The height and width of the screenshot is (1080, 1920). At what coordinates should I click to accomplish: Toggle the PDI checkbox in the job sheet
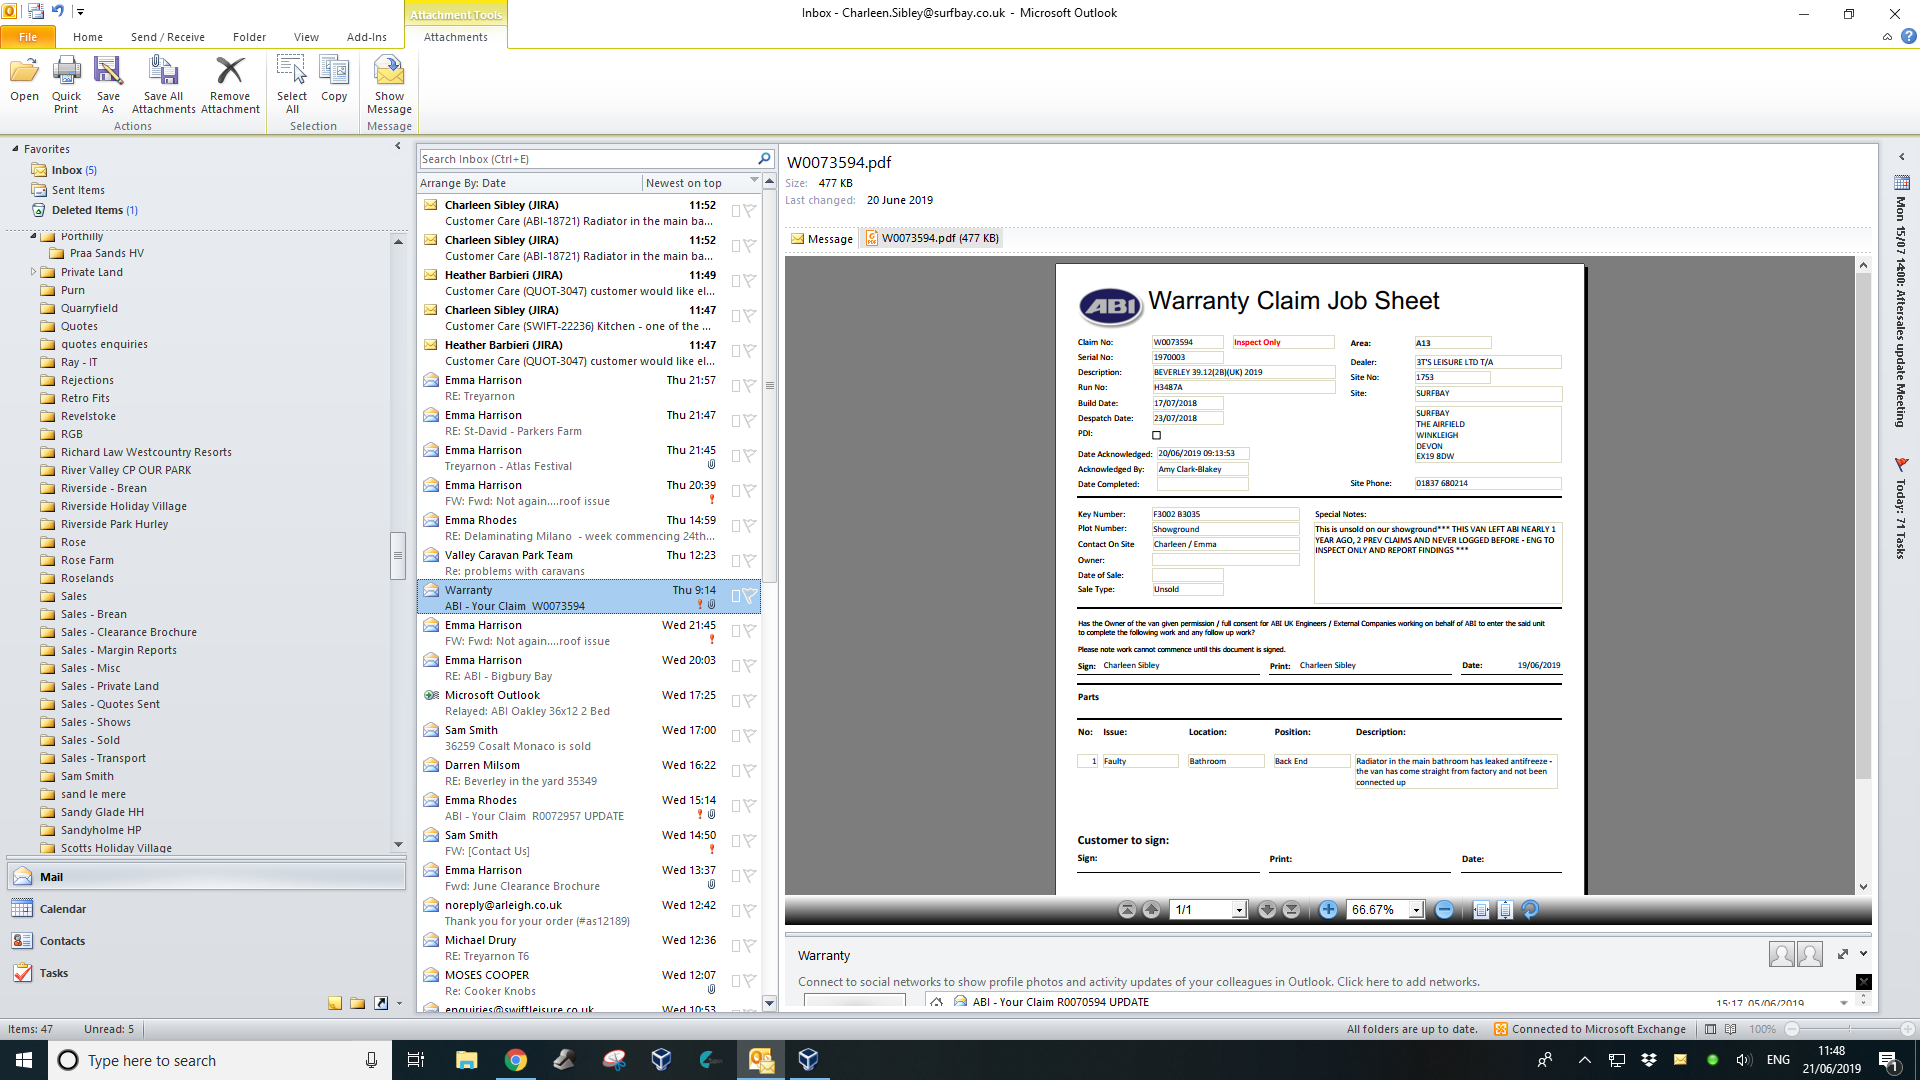click(1157, 435)
